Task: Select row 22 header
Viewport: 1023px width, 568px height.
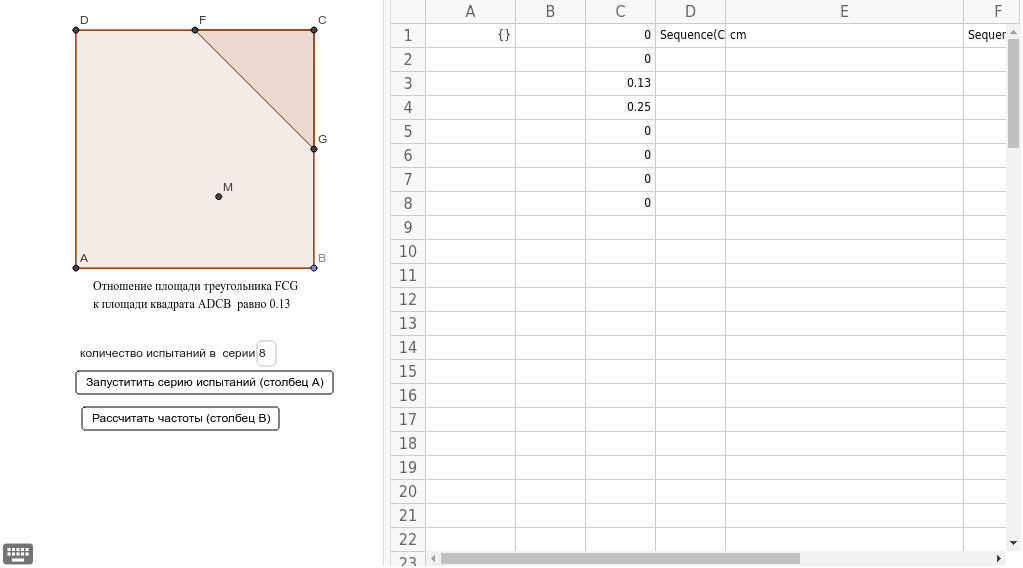Action: click(x=408, y=540)
